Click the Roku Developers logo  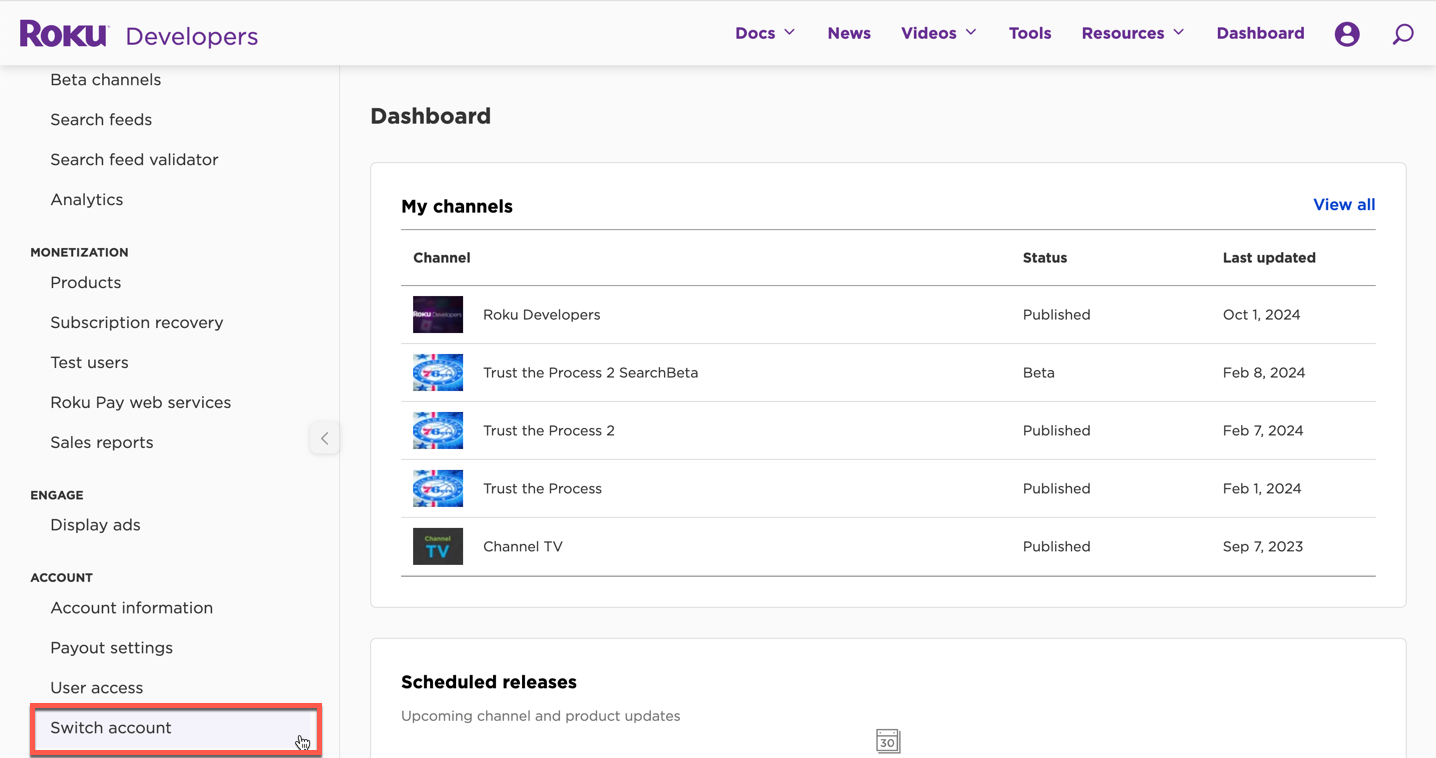click(x=139, y=35)
